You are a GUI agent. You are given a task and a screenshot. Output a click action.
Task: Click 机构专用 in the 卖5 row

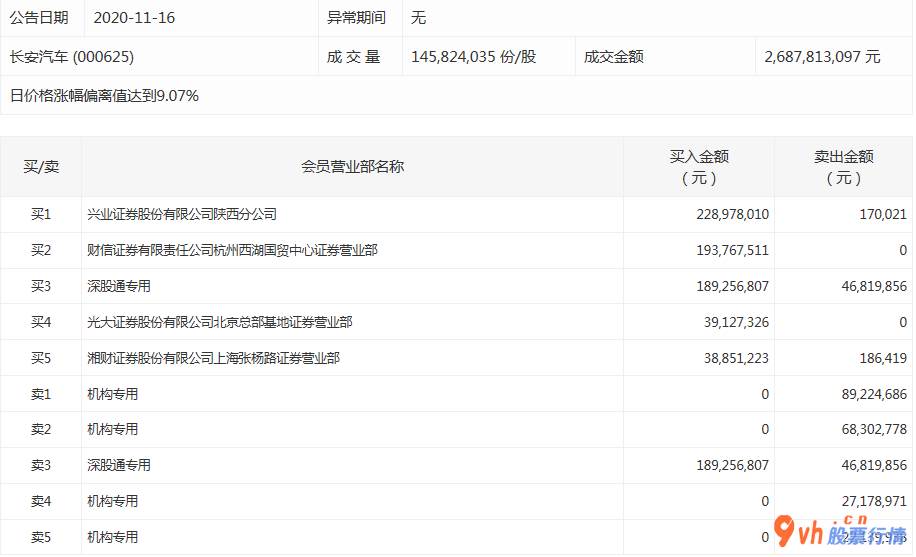[x=112, y=537]
